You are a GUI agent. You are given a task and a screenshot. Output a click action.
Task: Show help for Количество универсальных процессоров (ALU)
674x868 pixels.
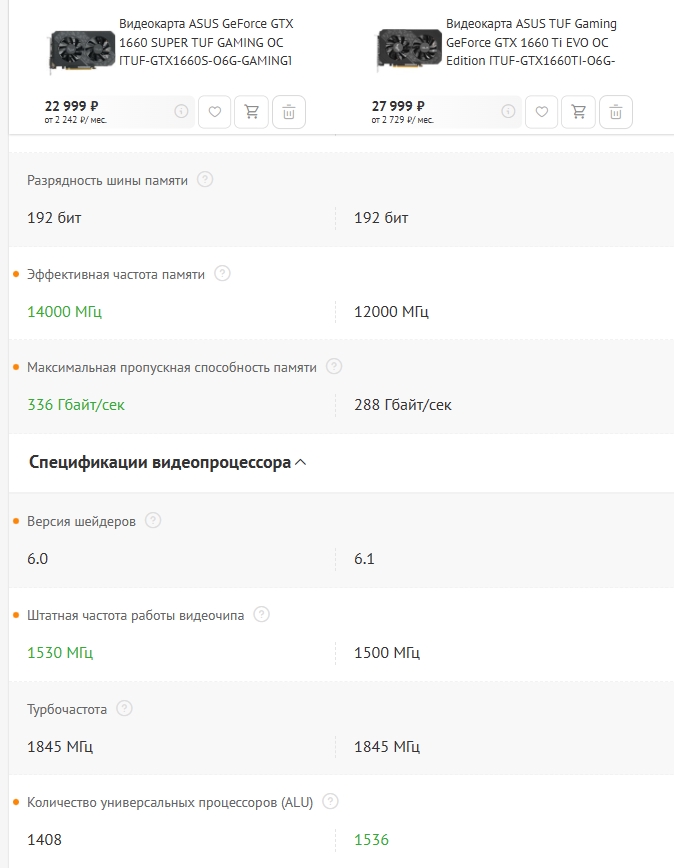(x=330, y=801)
